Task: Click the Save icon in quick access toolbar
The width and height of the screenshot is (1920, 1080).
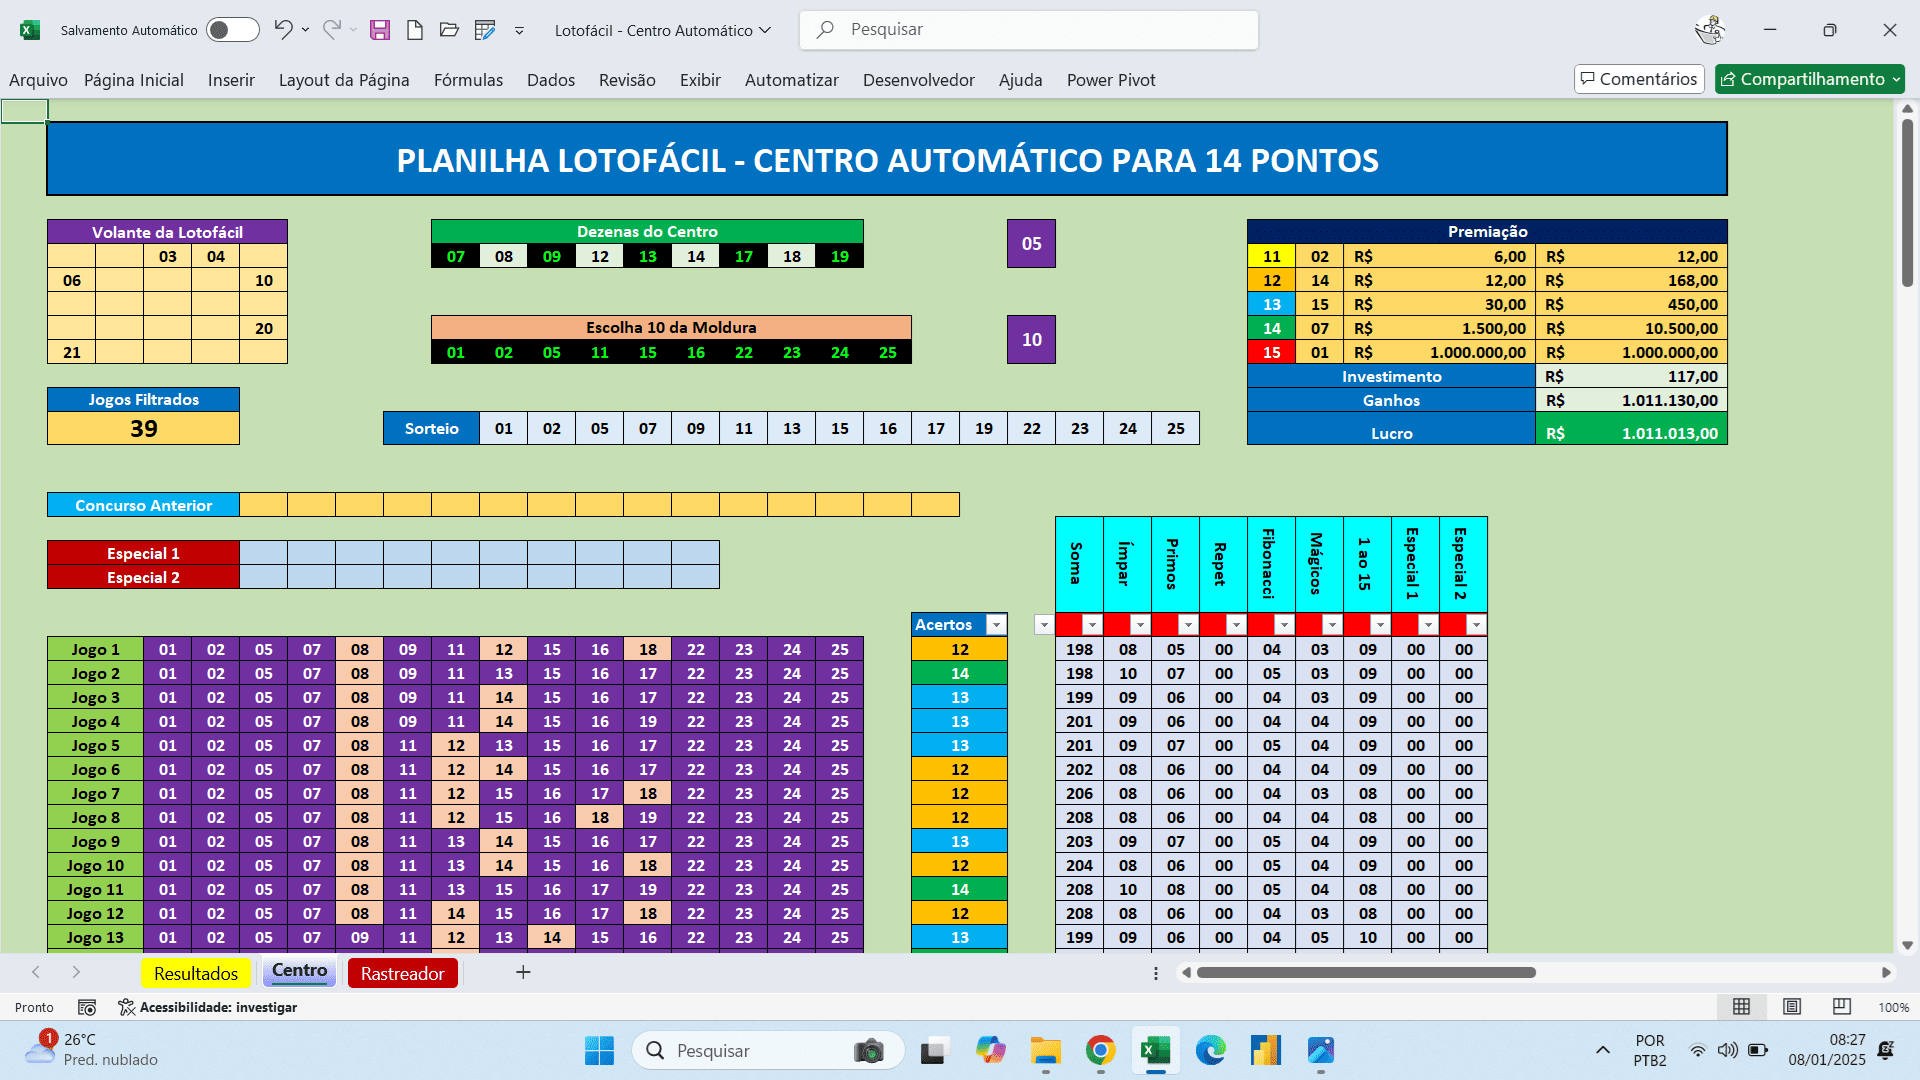Action: (379, 30)
